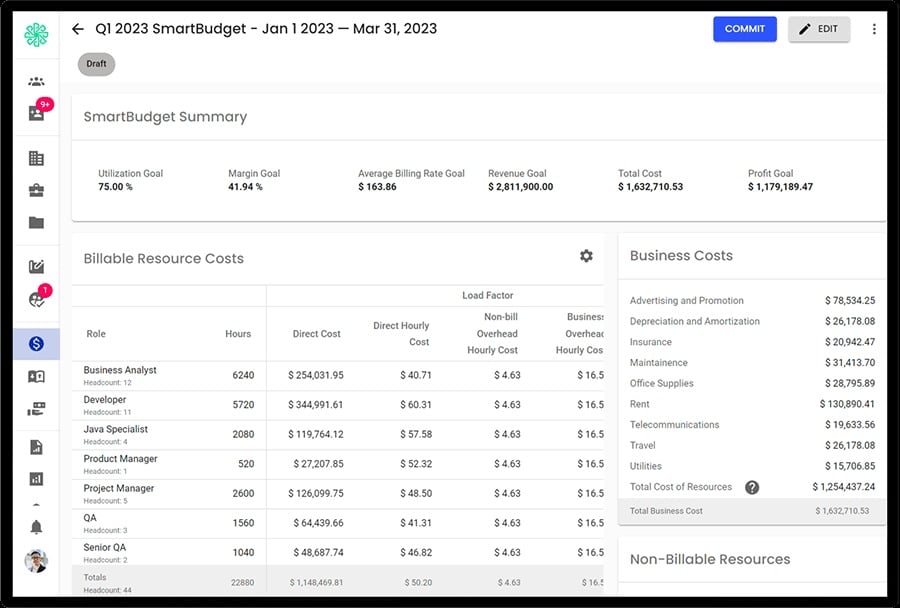The image size is (900, 608).
Task: Open Billable Resource Costs gear settings
Action: 586,256
